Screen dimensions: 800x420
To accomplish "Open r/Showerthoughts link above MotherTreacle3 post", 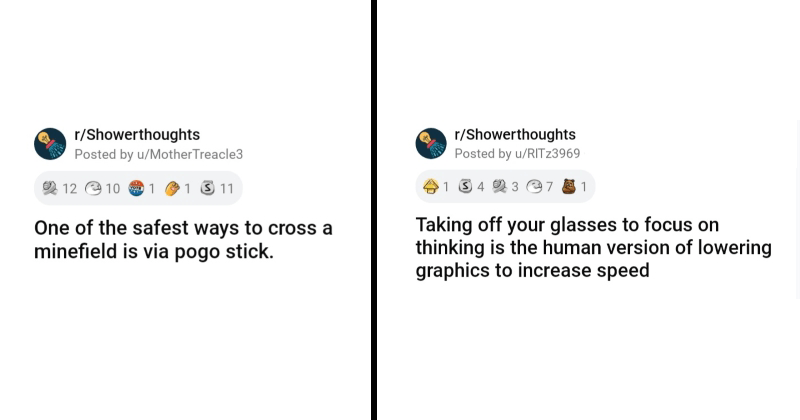I will (137, 135).
